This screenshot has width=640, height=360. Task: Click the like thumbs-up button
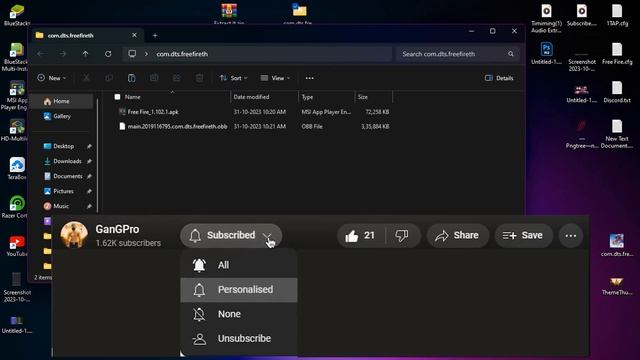tap(360, 236)
